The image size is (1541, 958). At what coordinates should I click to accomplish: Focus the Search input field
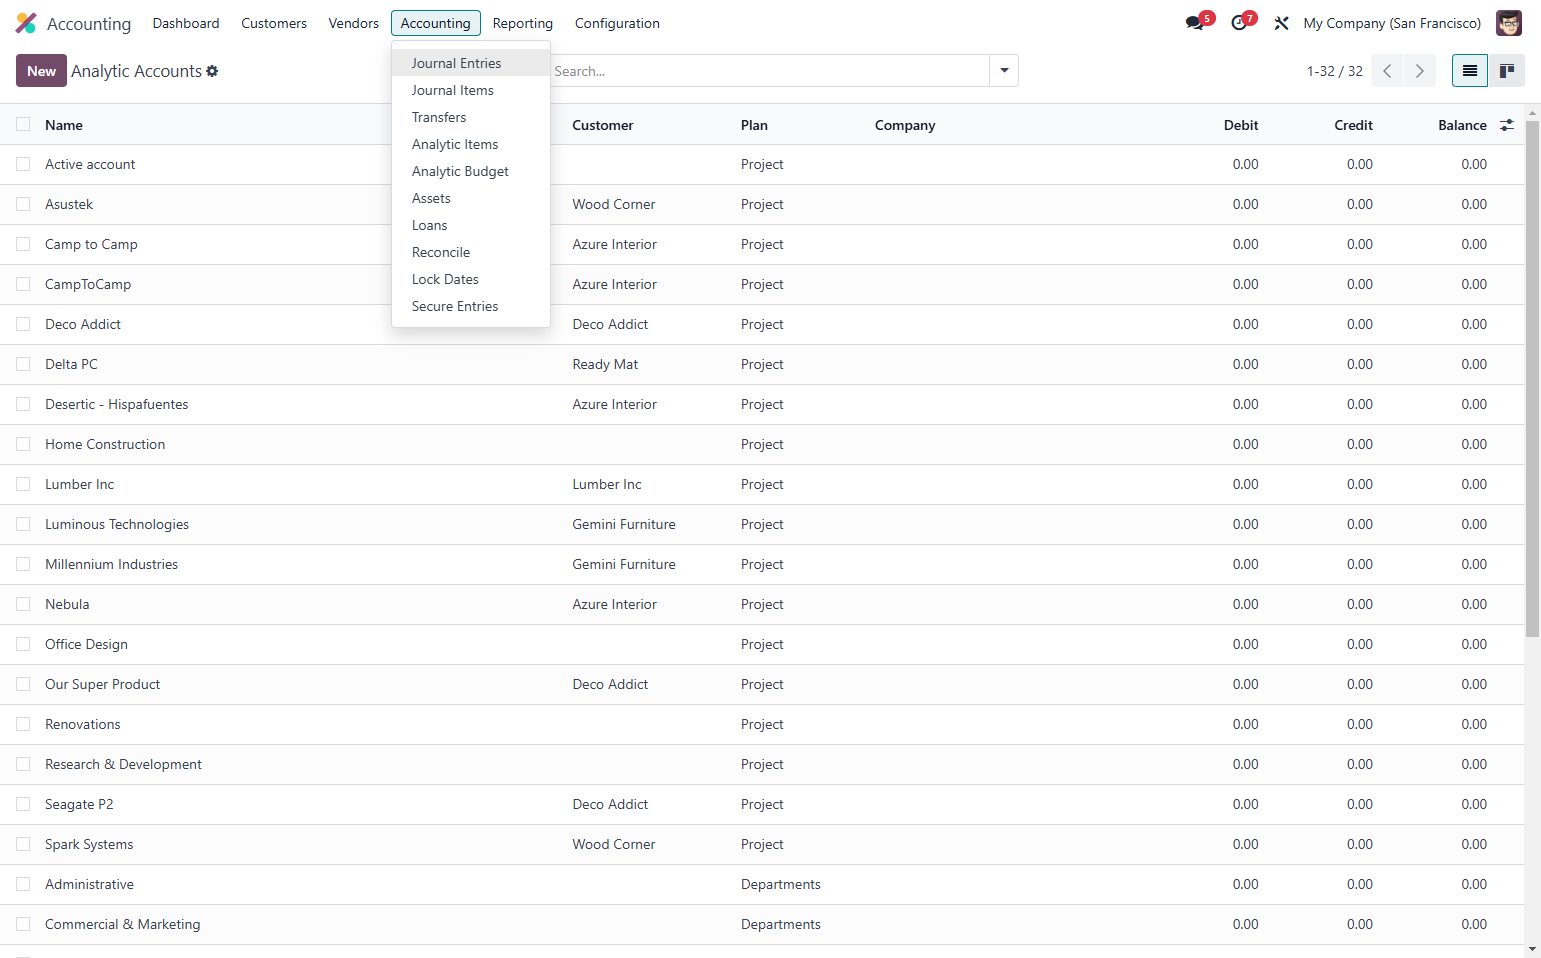coord(769,71)
